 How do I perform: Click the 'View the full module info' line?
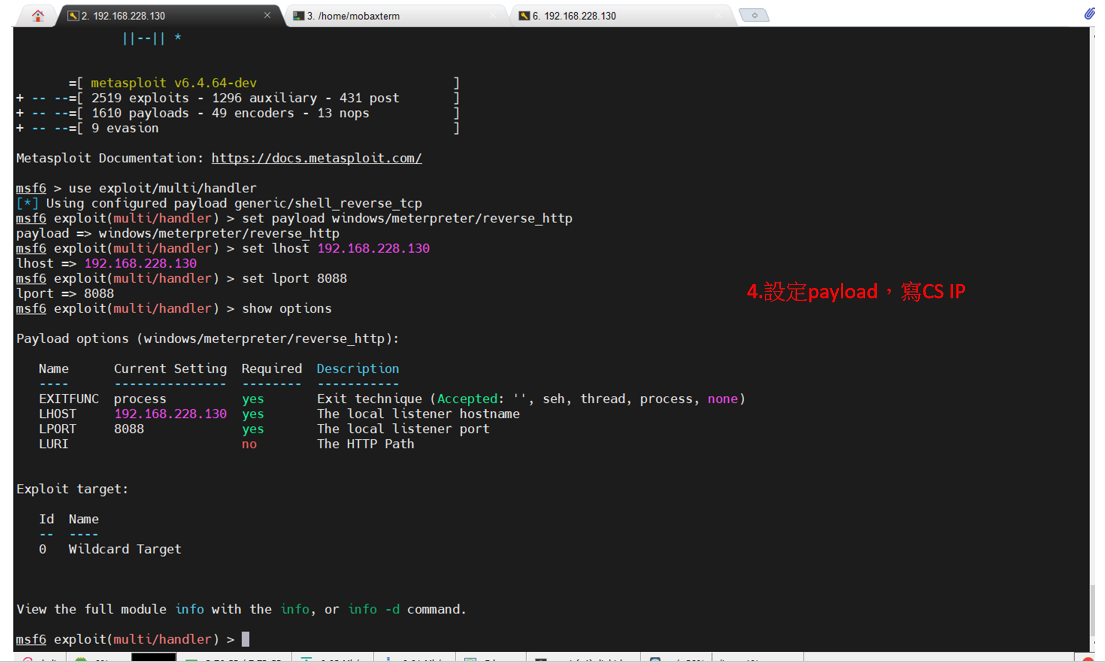241,609
